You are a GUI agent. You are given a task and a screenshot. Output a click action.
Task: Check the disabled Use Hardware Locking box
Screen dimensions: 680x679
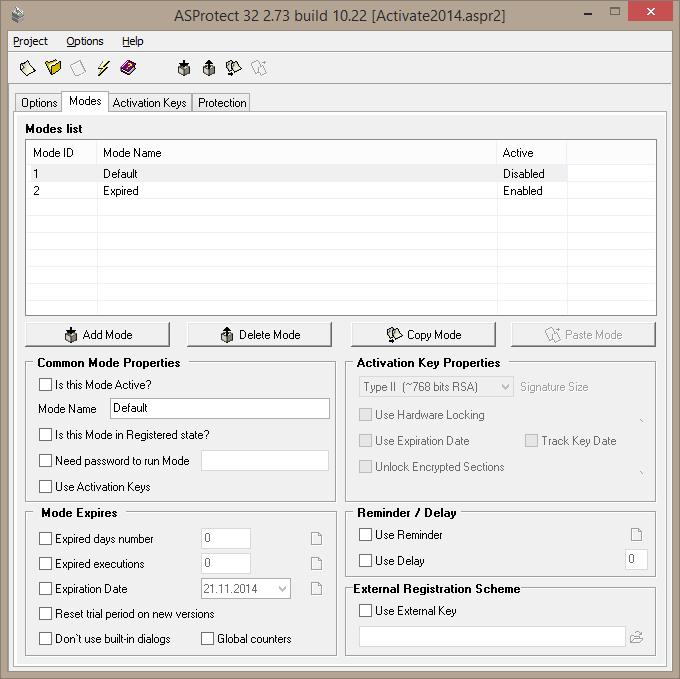[x=365, y=415]
